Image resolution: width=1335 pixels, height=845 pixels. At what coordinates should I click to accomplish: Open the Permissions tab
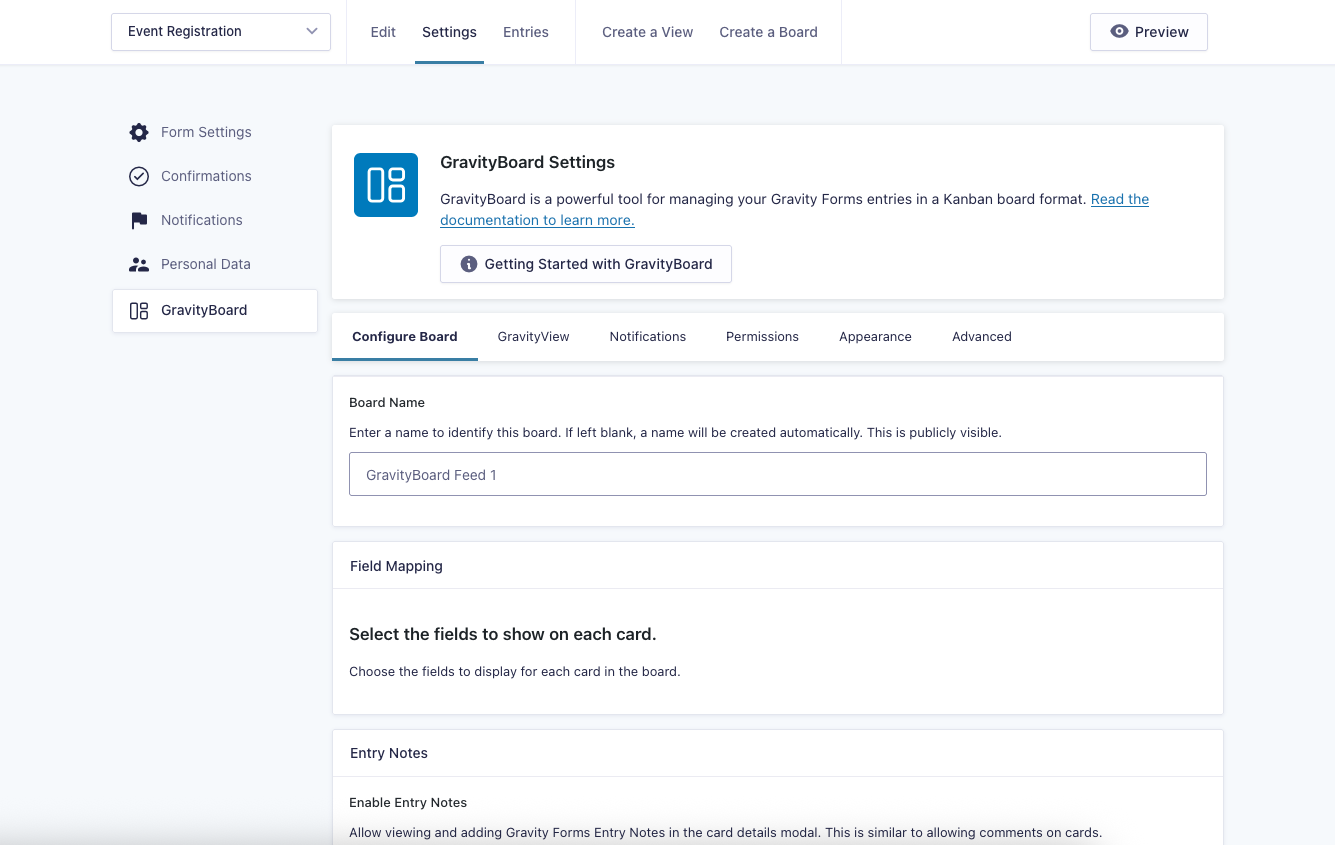pyautogui.click(x=762, y=337)
